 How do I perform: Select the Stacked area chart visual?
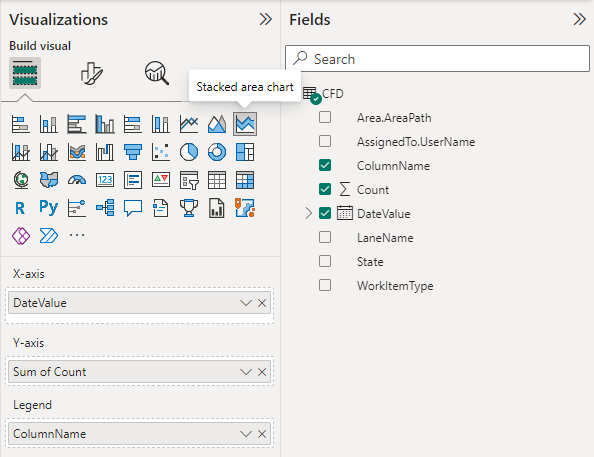coord(245,124)
